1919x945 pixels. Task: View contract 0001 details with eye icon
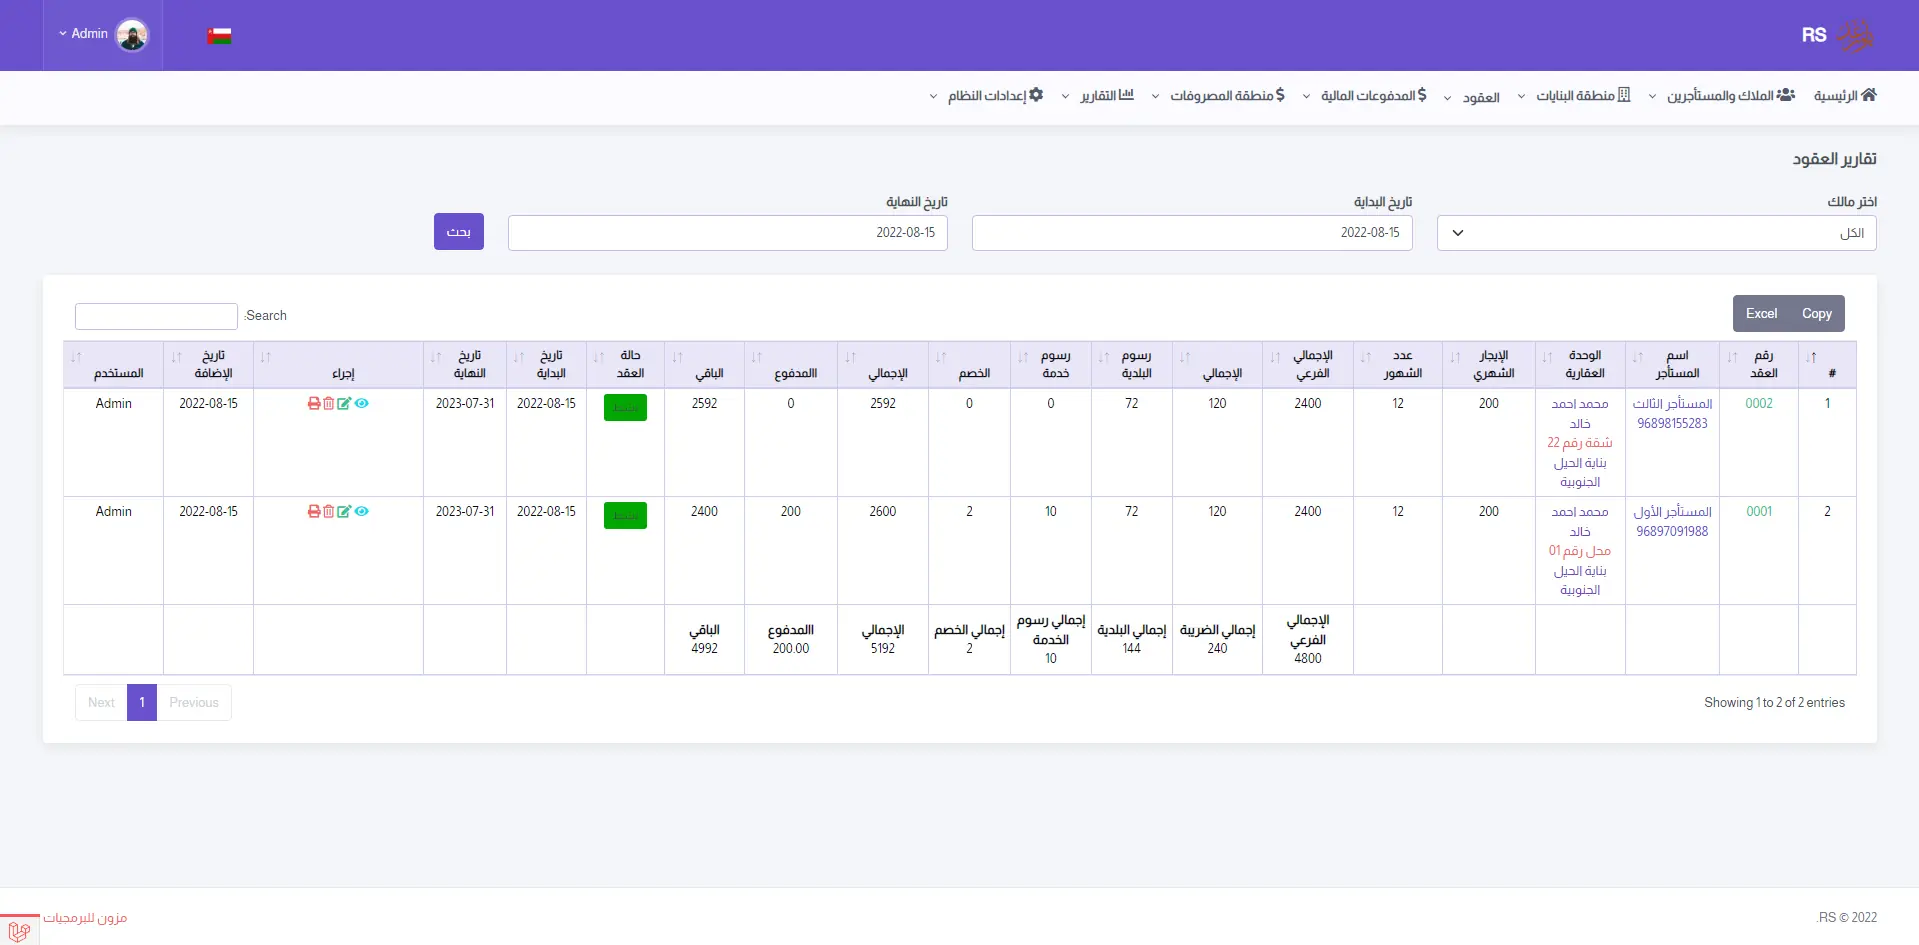click(x=362, y=512)
